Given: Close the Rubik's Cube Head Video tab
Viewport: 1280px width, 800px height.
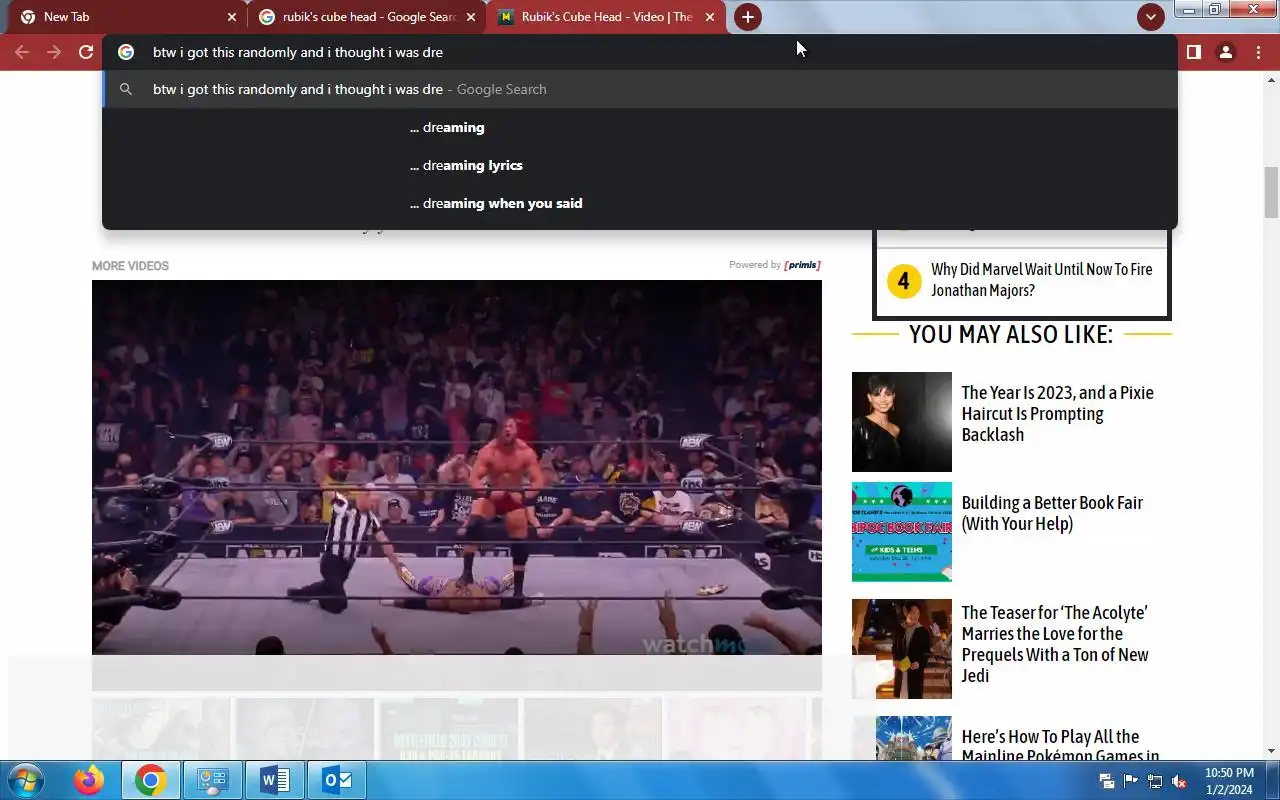Looking at the screenshot, I should [x=710, y=17].
